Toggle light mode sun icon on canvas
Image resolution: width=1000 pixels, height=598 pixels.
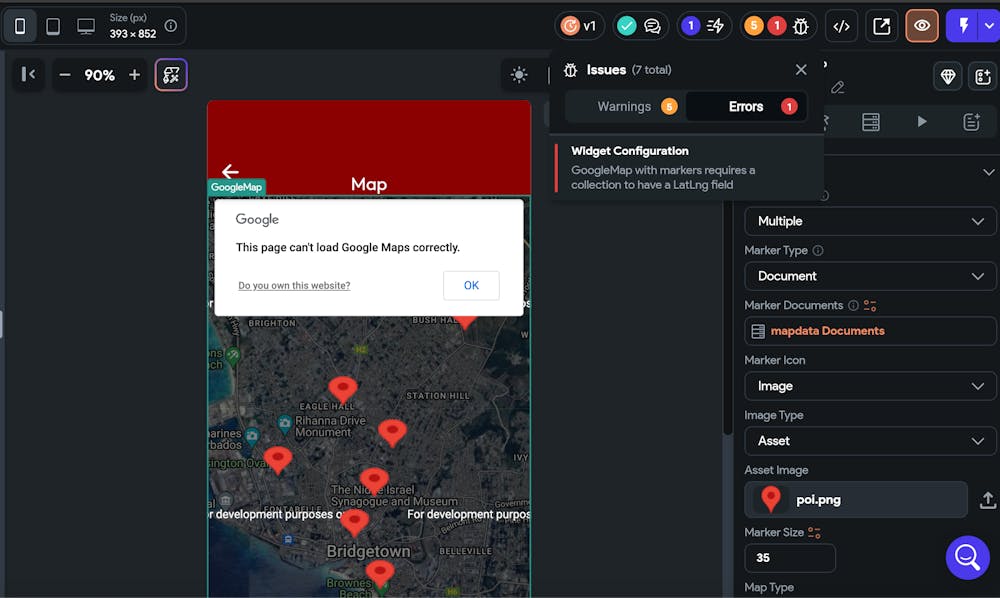tap(518, 75)
